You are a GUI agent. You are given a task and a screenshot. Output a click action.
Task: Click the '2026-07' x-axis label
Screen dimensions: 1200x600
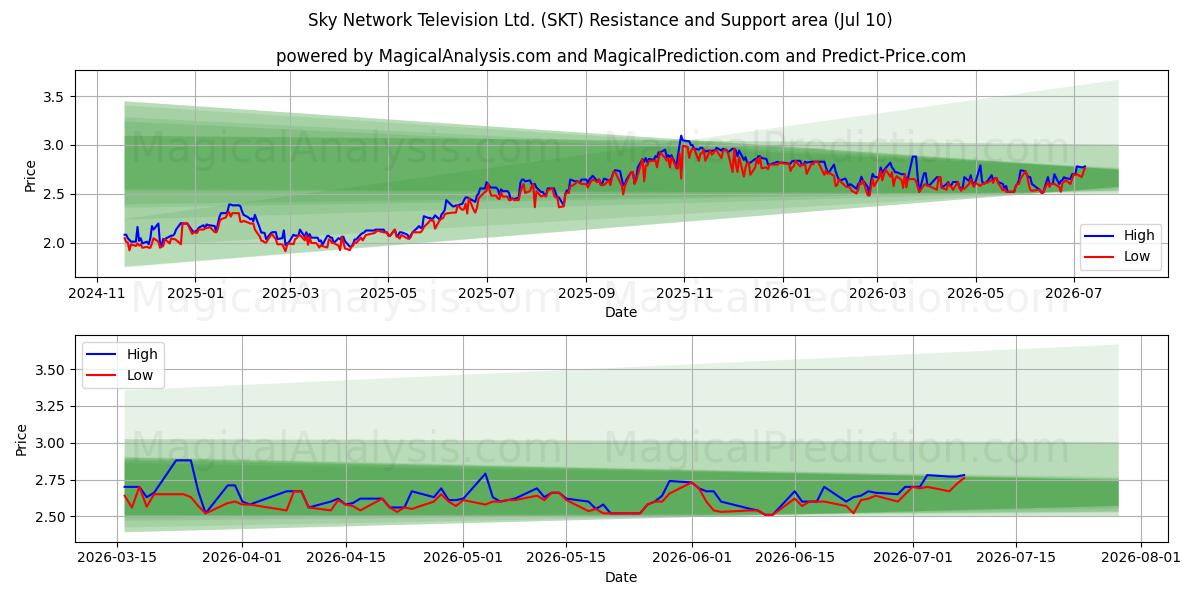1074,295
